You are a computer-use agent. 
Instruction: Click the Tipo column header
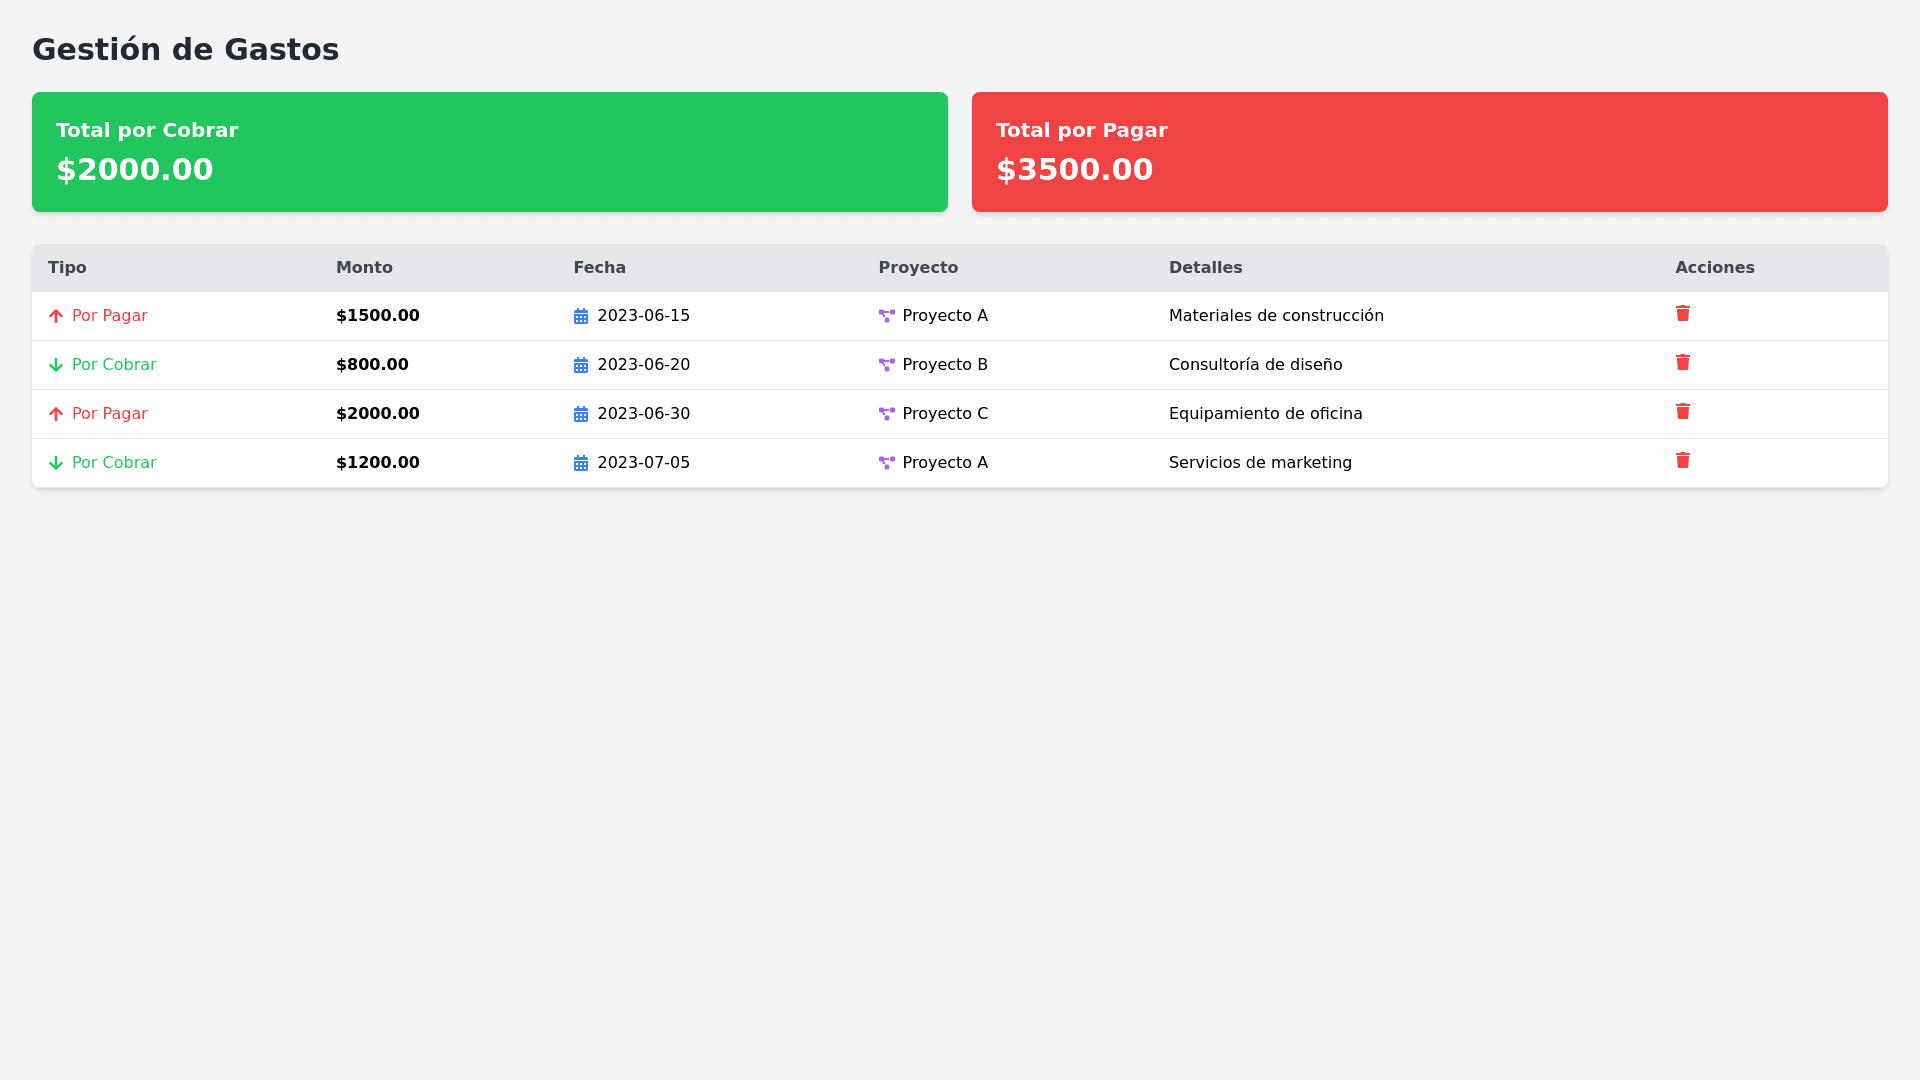coord(67,268)
